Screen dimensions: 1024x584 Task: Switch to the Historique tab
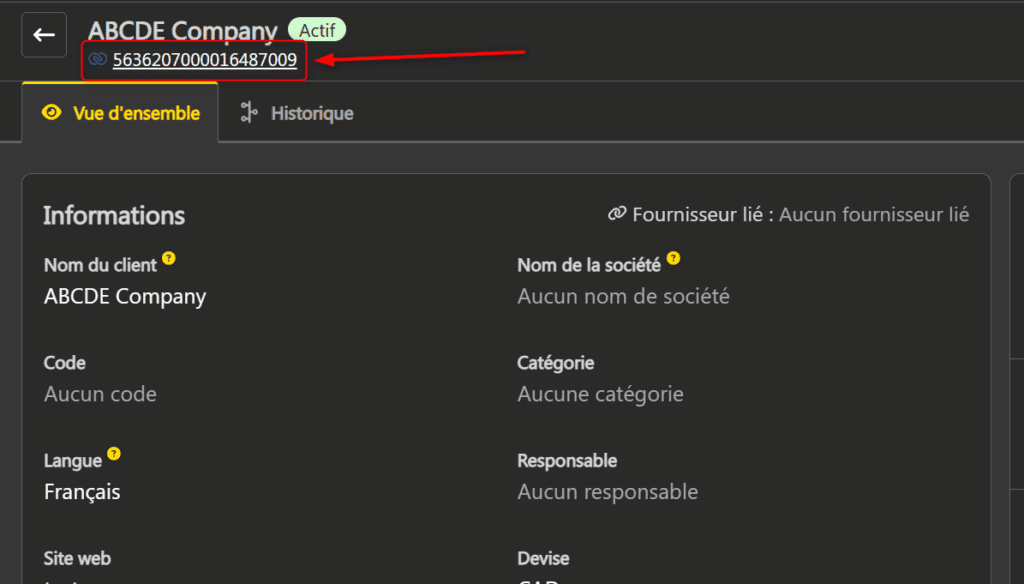coord(311,113)
